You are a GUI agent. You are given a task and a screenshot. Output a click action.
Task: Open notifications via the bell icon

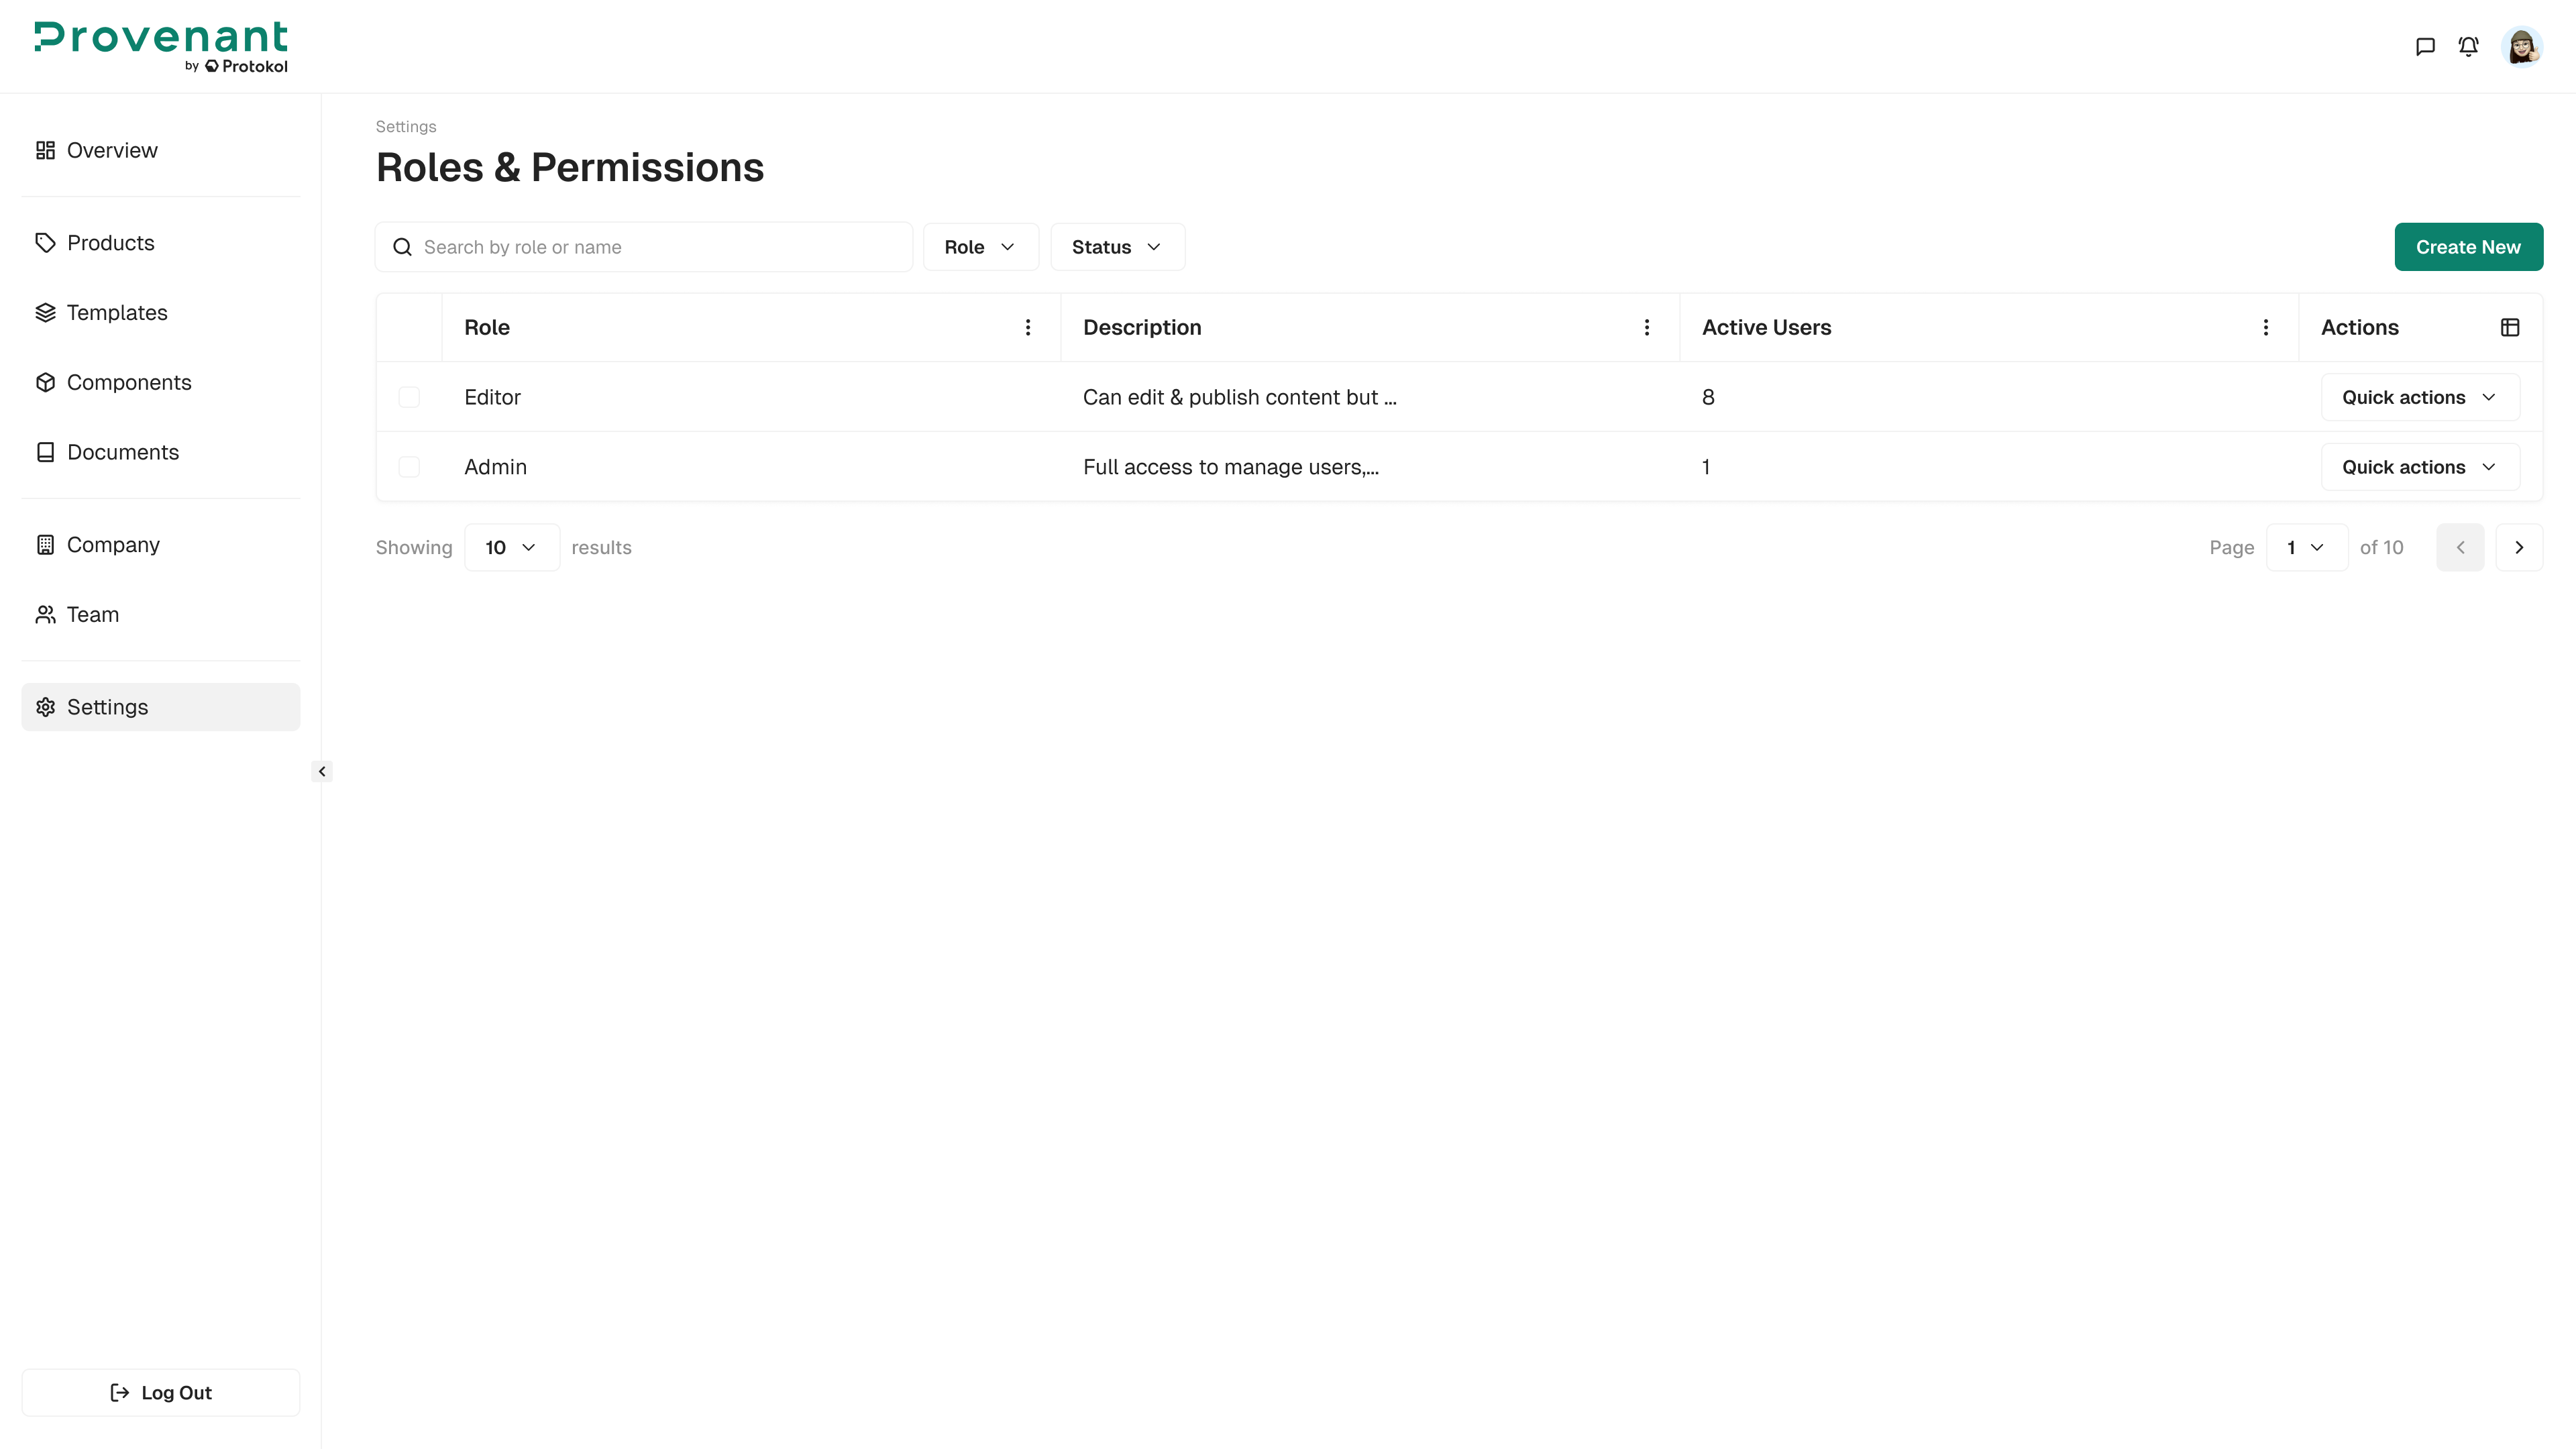coord(2468,46)
